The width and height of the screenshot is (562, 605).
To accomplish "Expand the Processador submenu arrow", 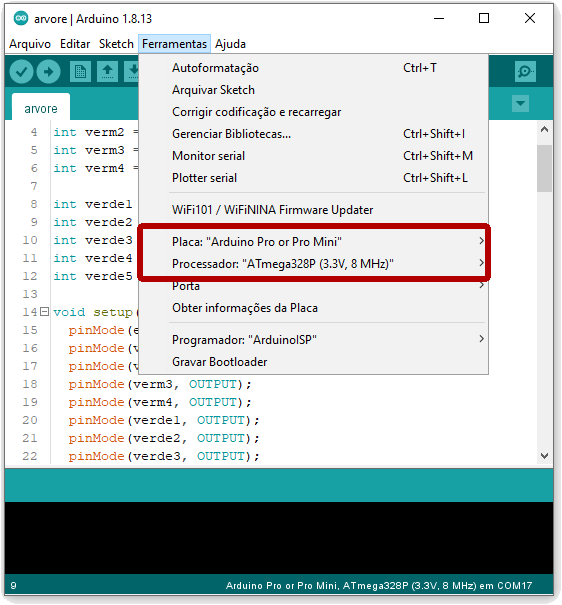I will click(x=481, y=263).
